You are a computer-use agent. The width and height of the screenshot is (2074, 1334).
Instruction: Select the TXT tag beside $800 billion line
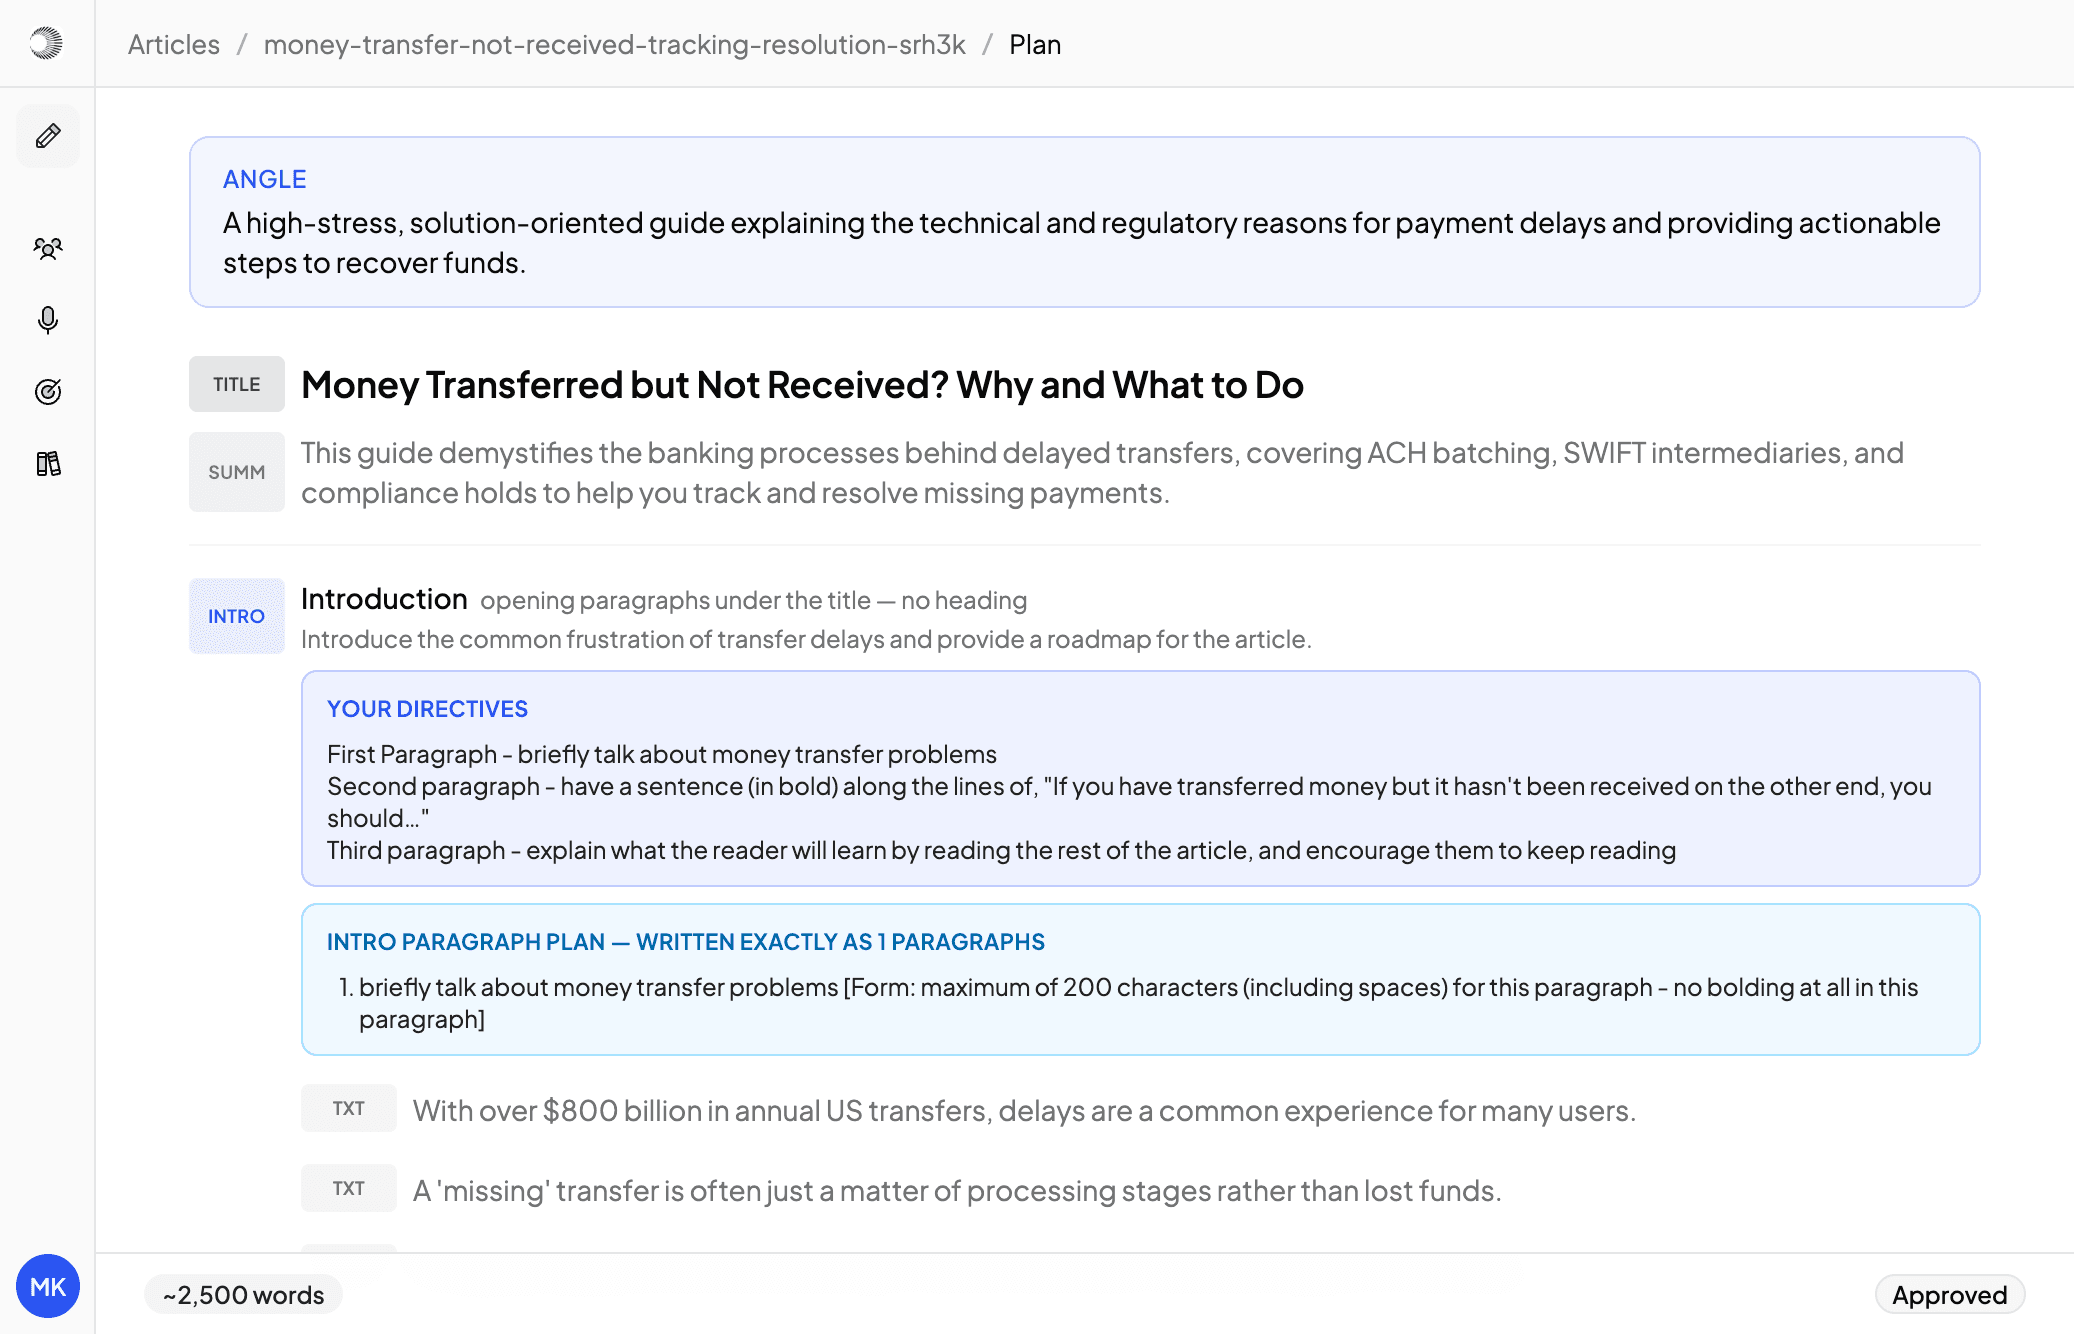click(x=349, y=1108)
